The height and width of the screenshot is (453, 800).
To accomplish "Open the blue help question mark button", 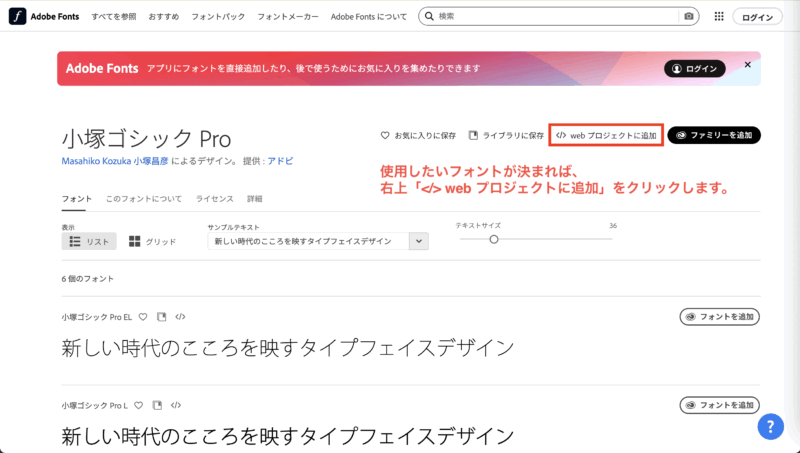I will 770,426.
